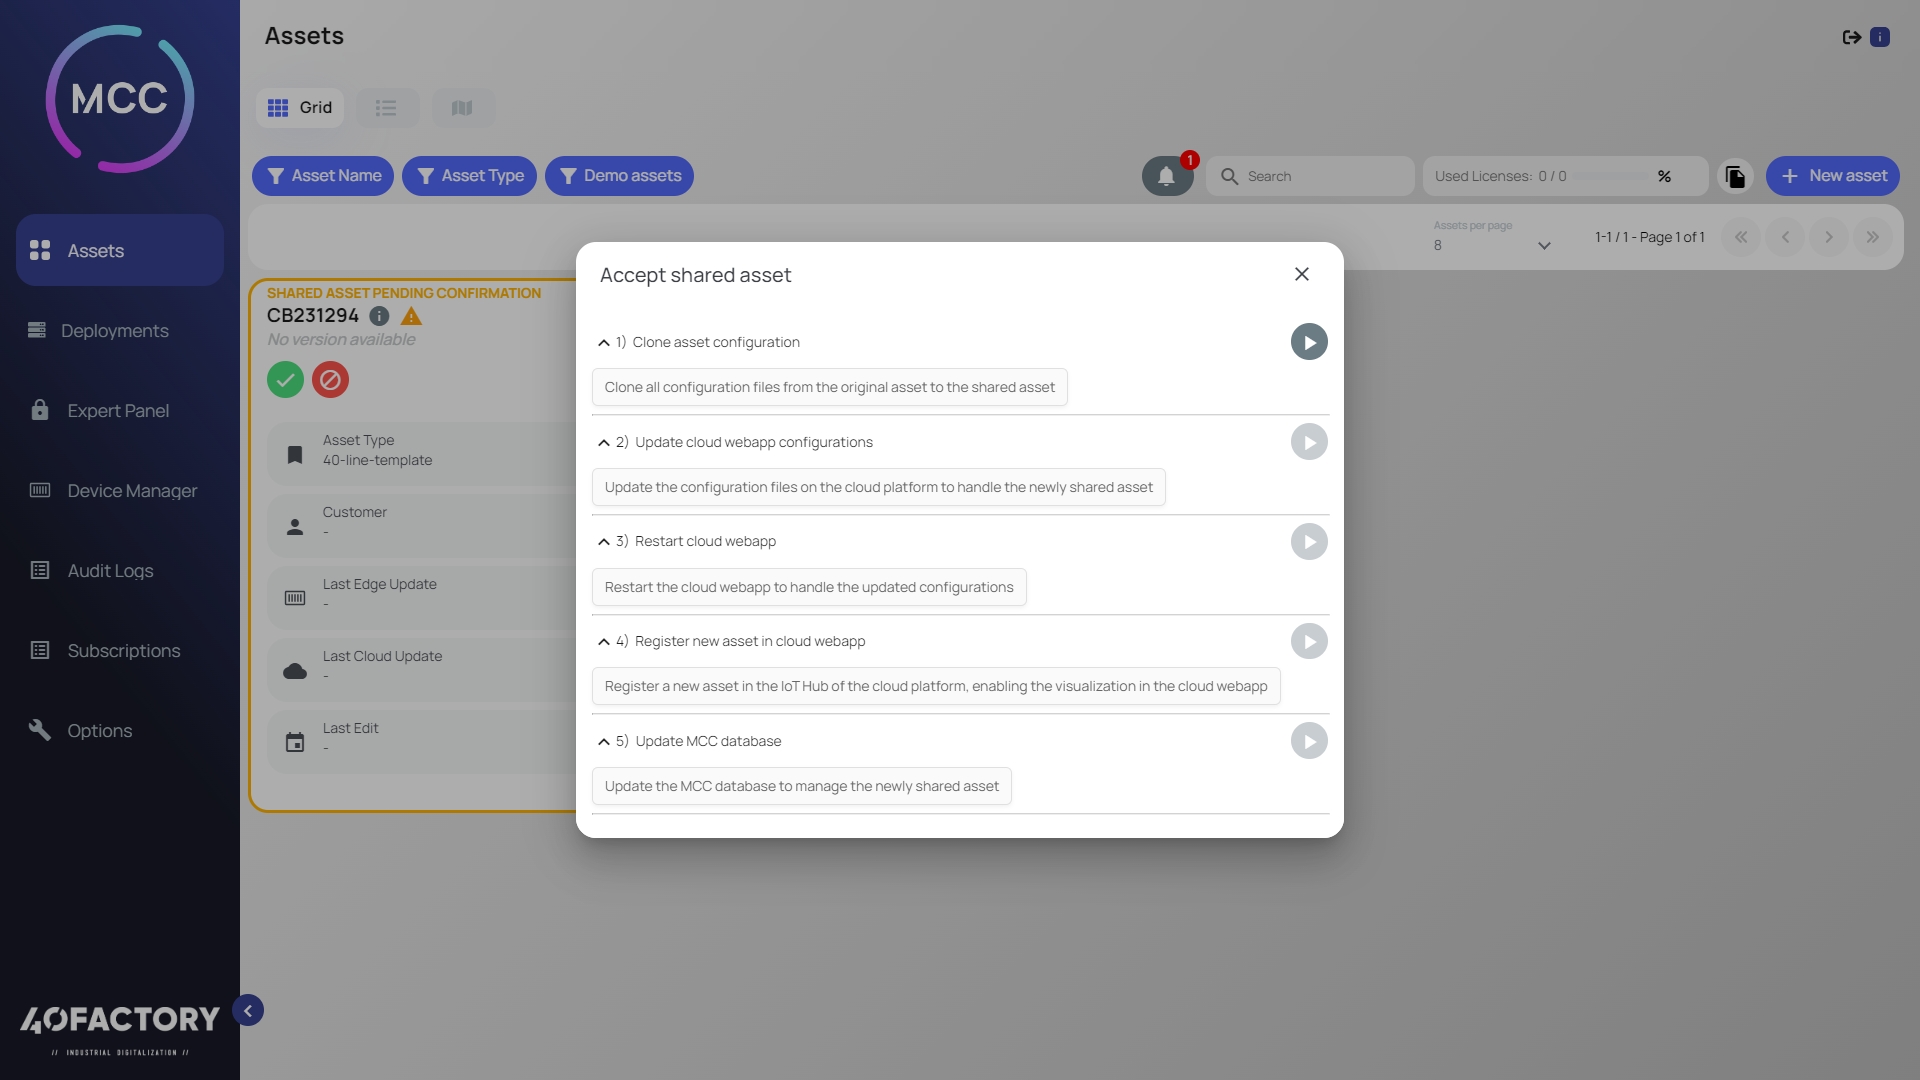This screenshot has width=1920, height=1080.
Task: Click the New asset button
Action: click(x=1832, y=176)
